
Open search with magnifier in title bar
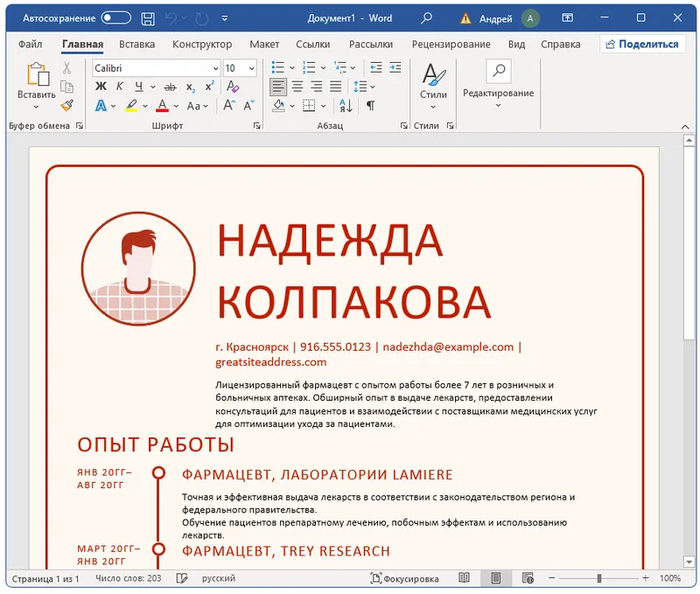coord(427,18)
